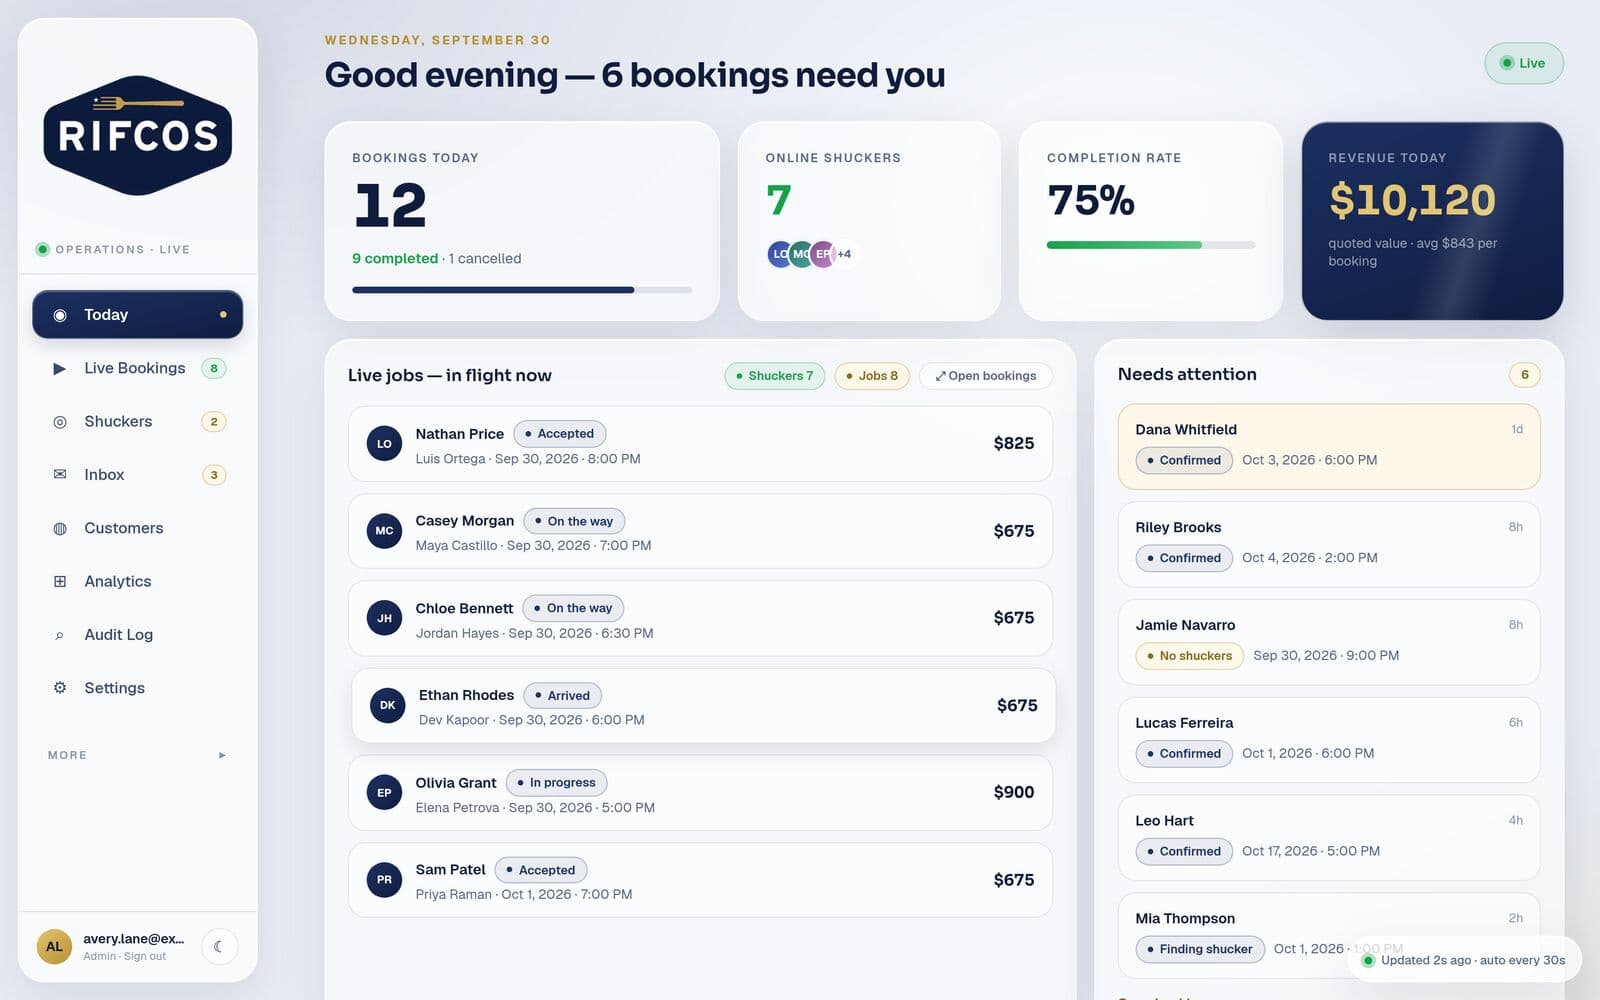The image size is (1600, 1000).
Task: Go to Inbox
Action: click(138, 474)
